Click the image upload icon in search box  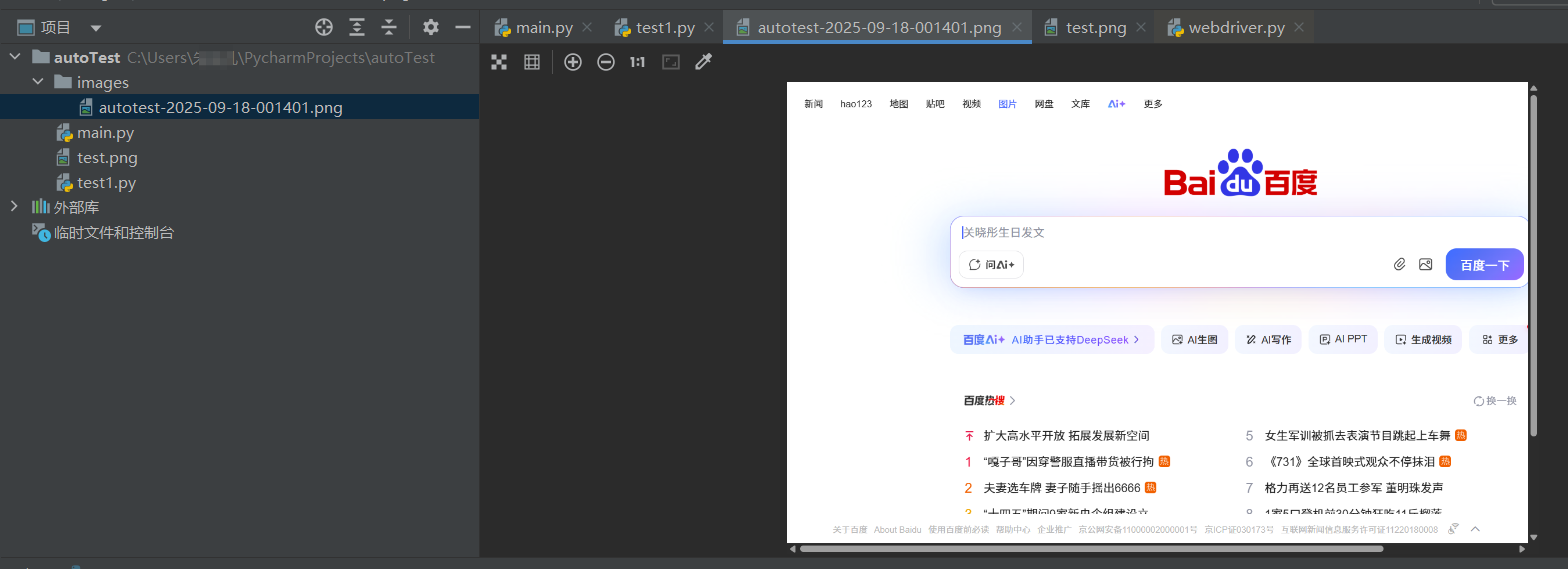1426,265
